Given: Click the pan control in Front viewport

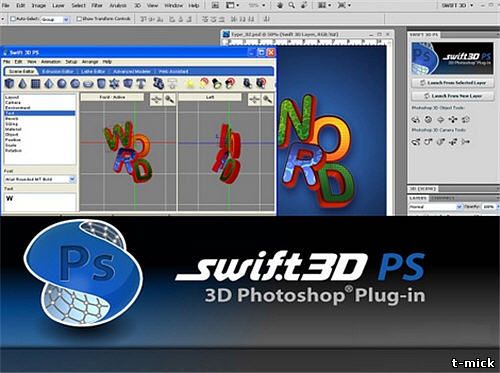Looking at the screenshot, I should pos(156,99).
